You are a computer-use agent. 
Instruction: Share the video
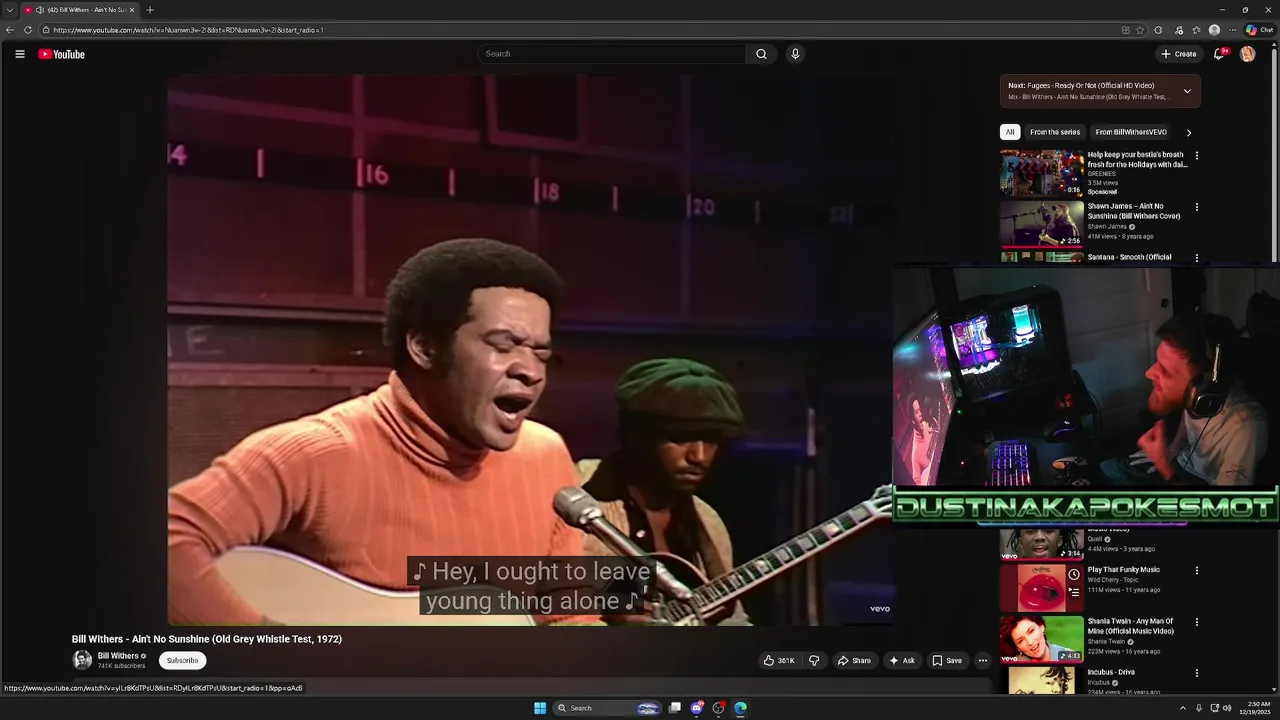point(854,660)
